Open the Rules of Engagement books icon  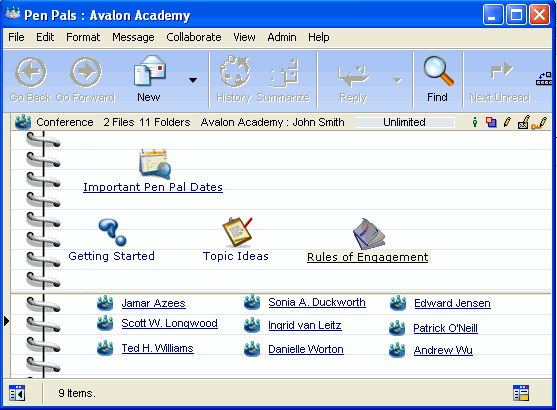pos(369,233)
